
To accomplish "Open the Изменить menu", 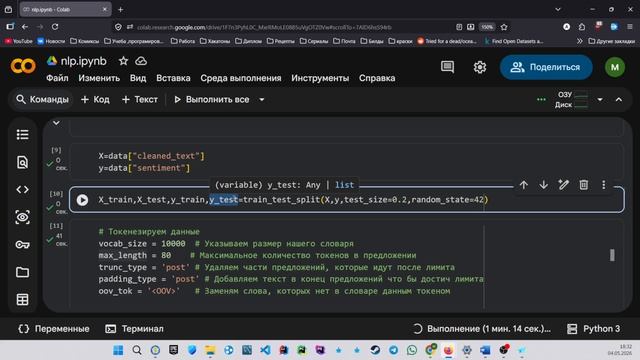I will coord(99,78).
